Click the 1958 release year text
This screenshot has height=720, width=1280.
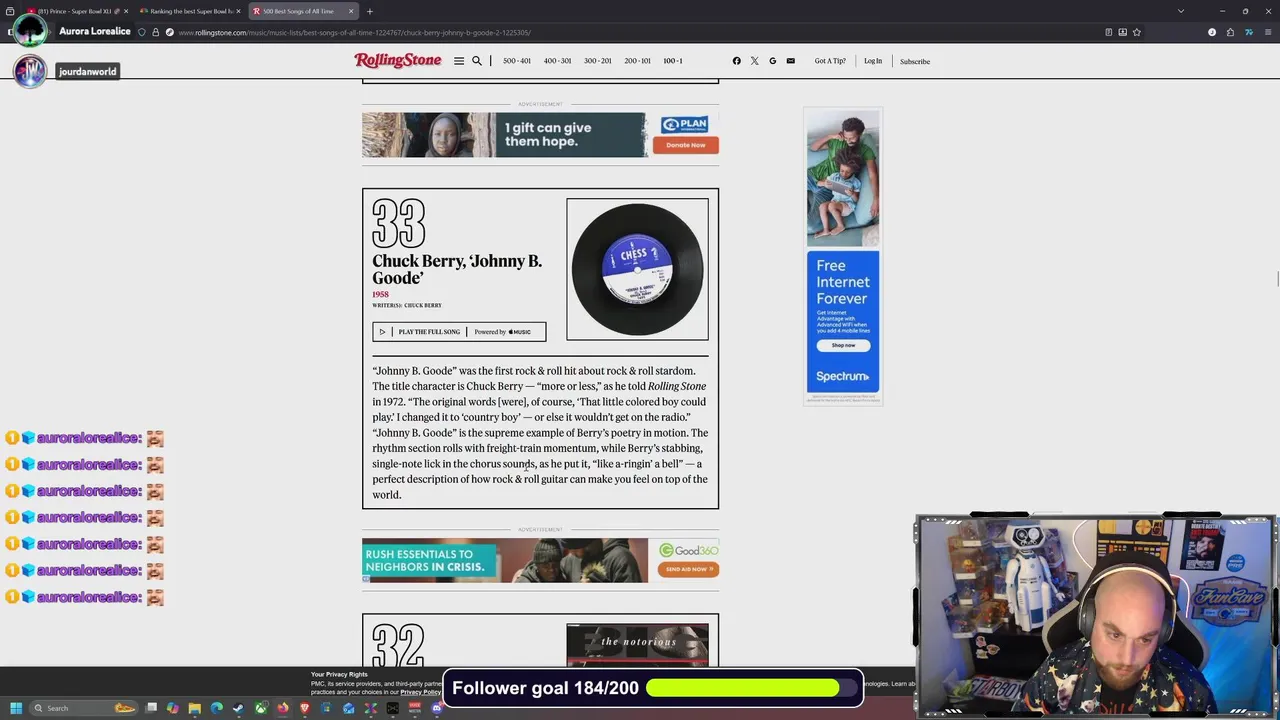[380, 294]
